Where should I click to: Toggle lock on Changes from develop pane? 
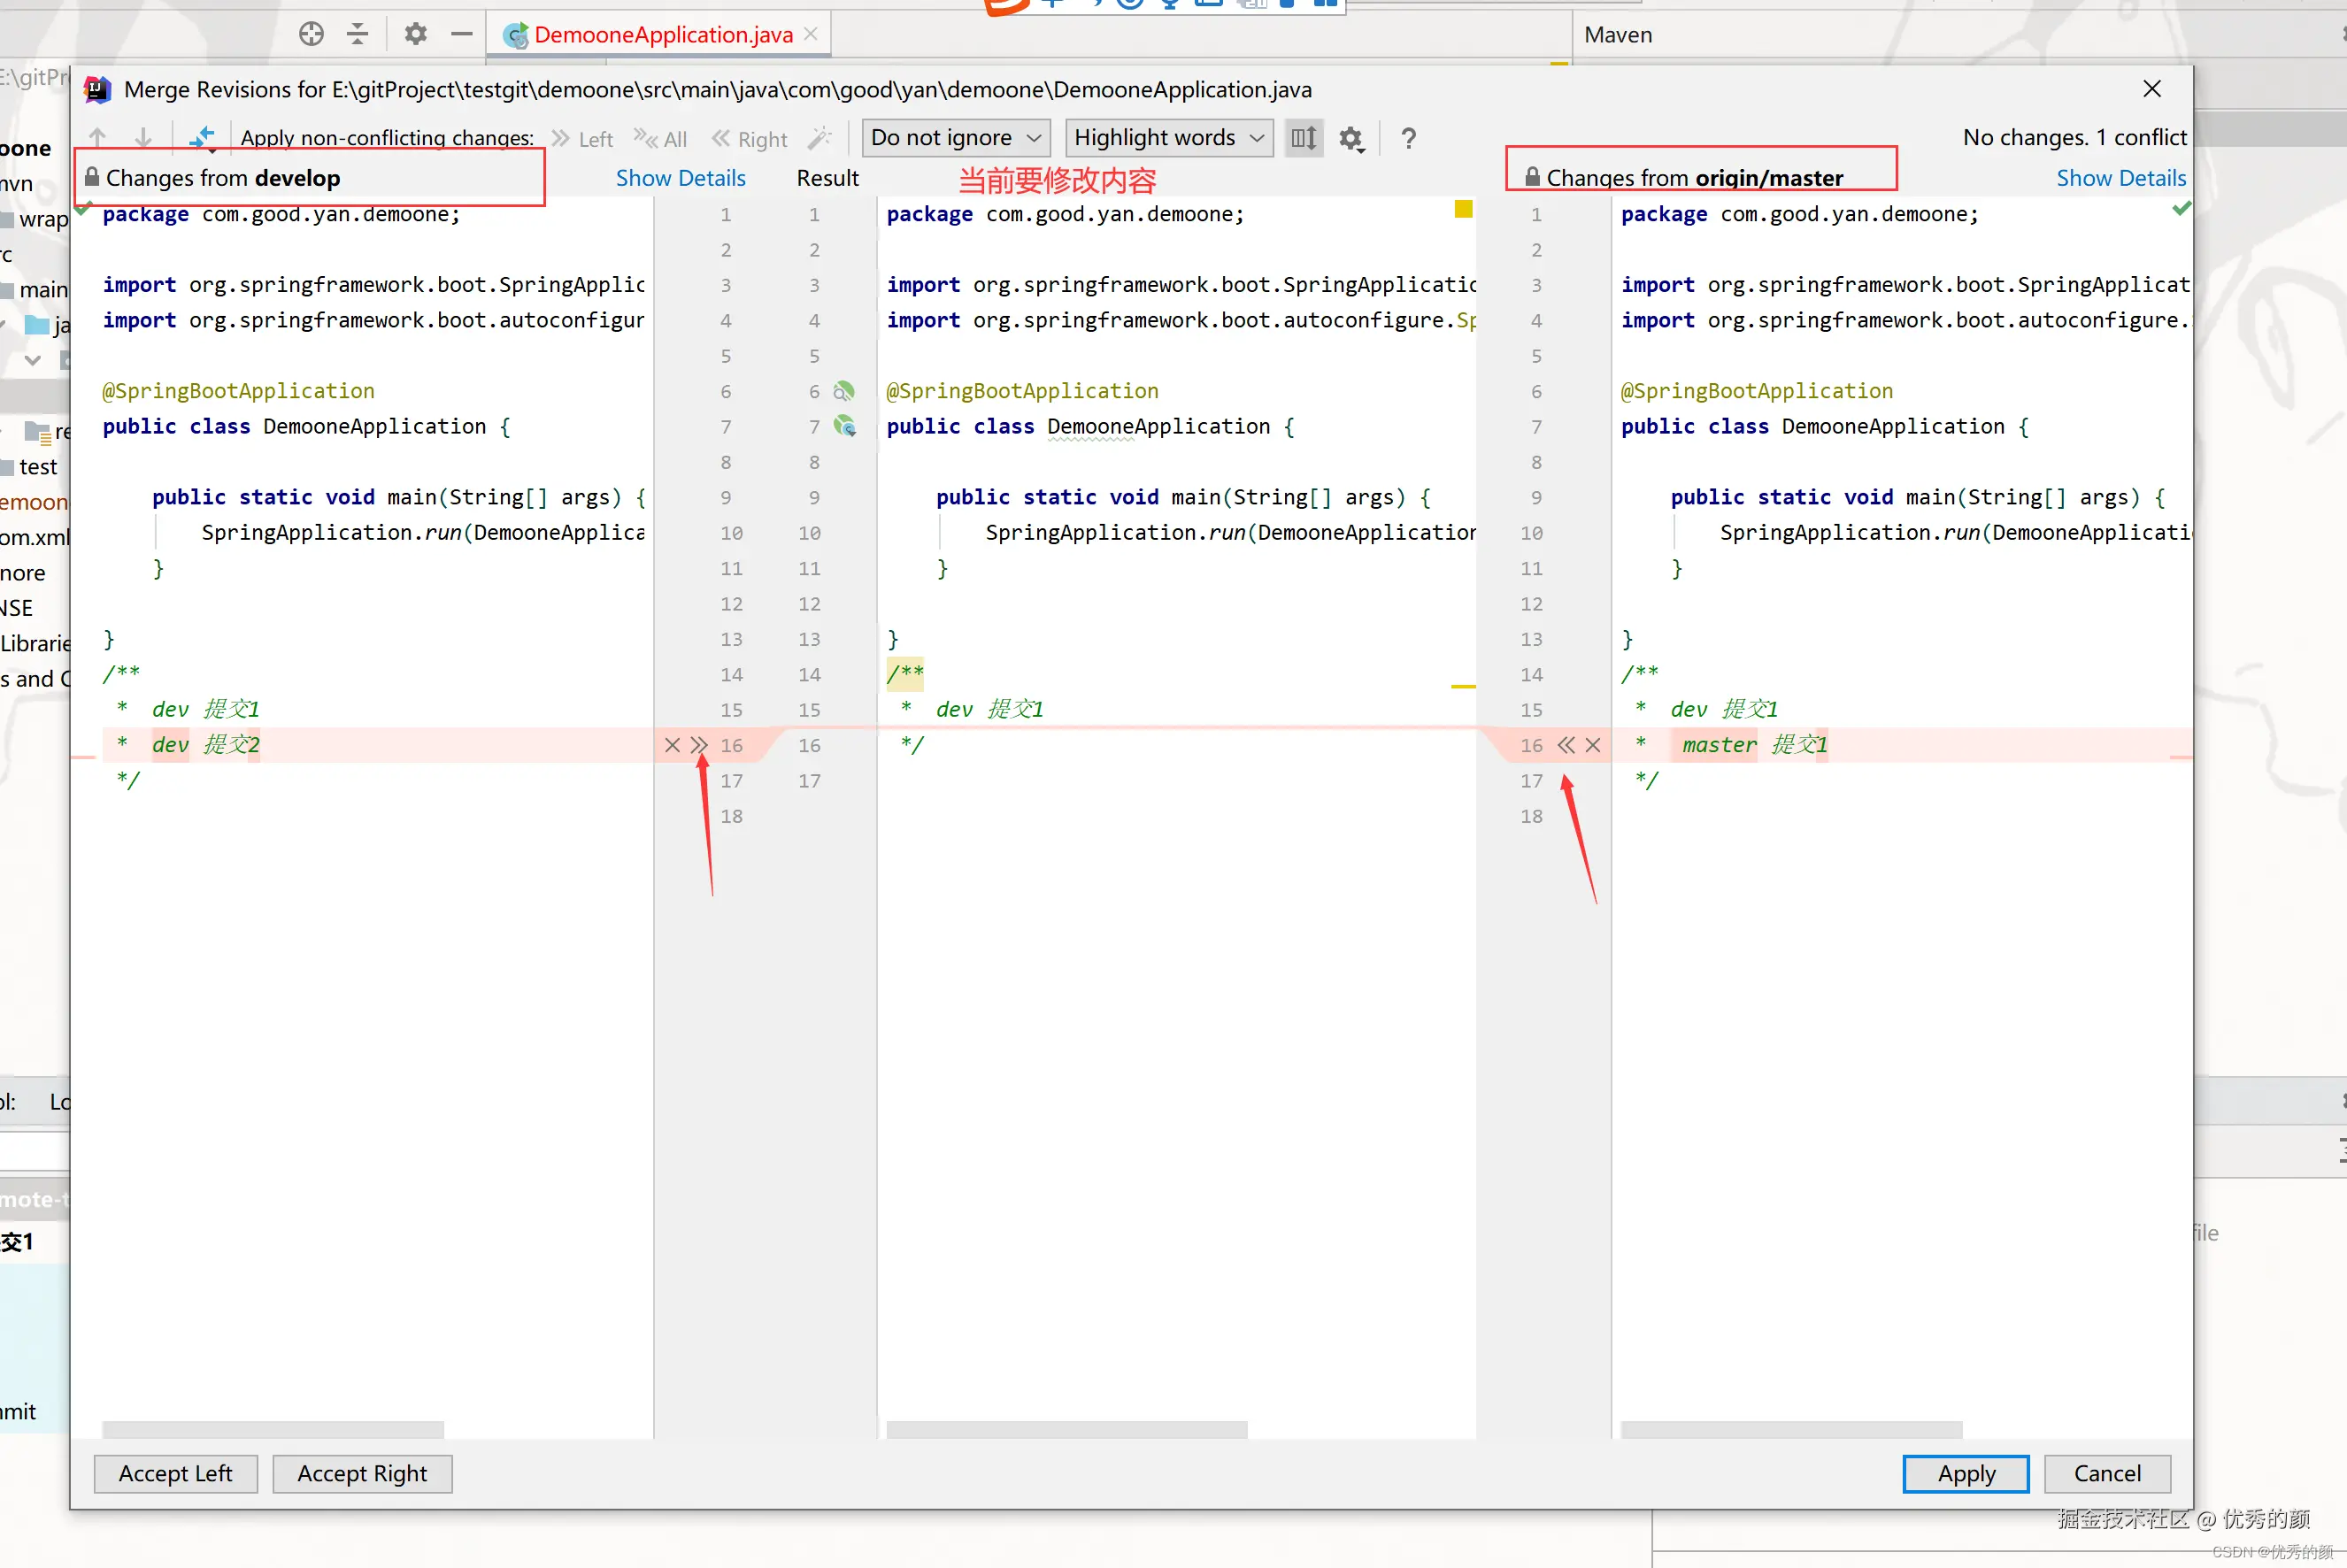pyautogui.click(x=92, y=177)
